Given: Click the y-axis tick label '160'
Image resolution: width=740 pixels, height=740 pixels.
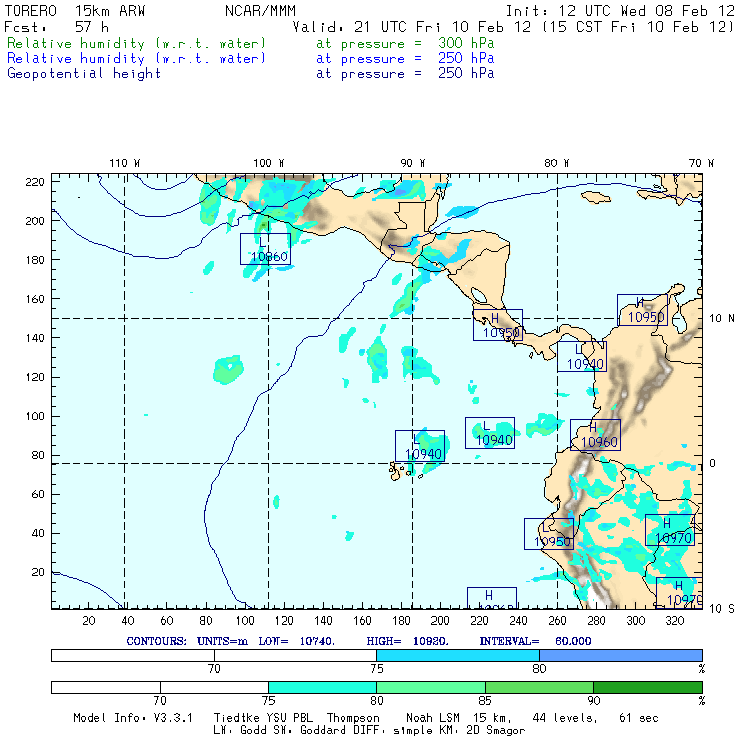Looking at the screenshot, I should pos(35,299).
